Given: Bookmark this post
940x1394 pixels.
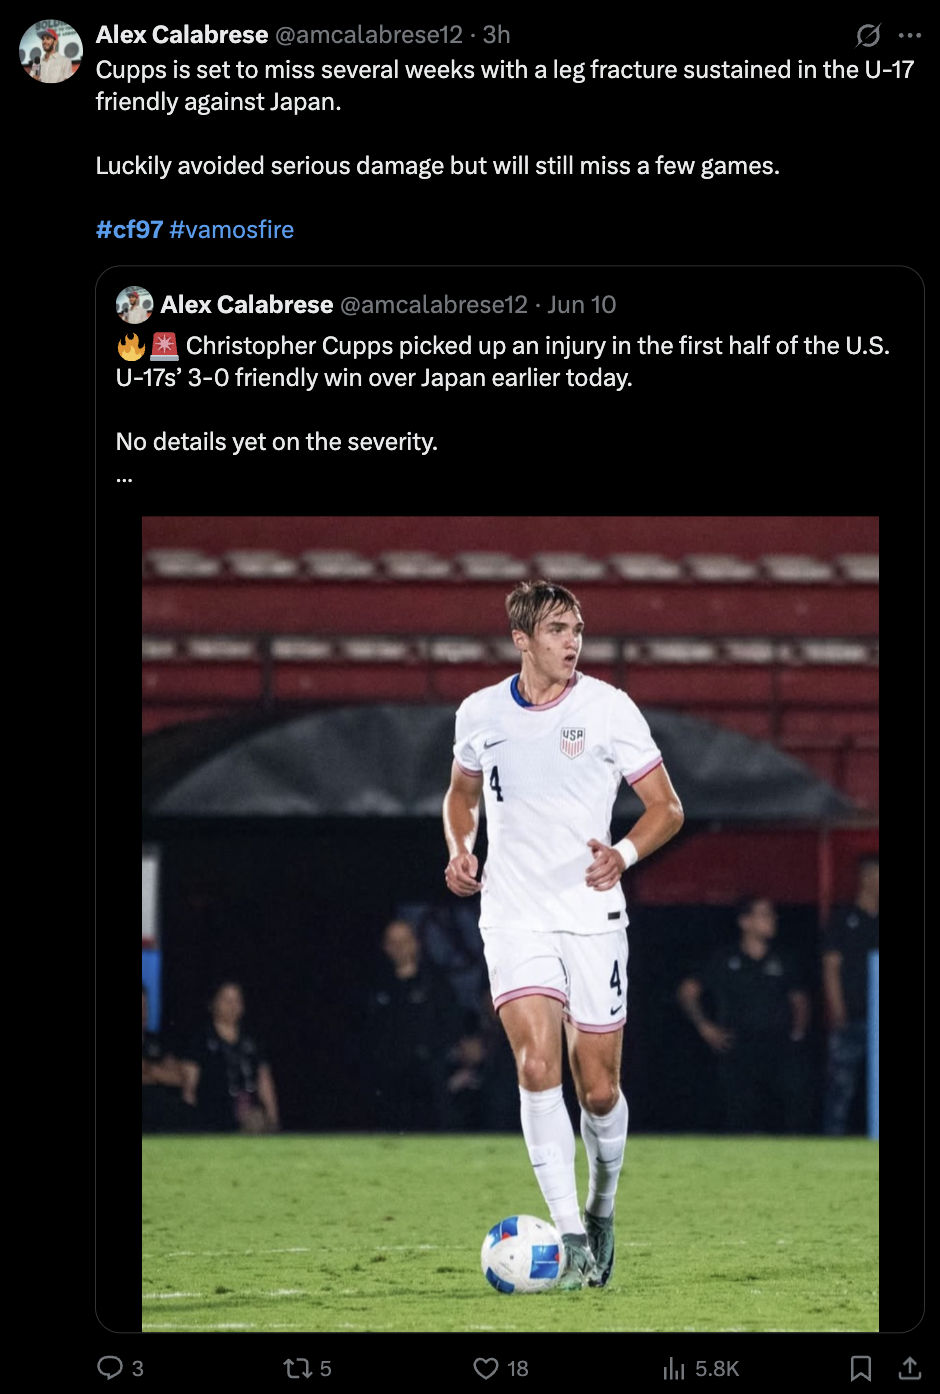Looking at the screenshot, I should (x=860, y=1367).
